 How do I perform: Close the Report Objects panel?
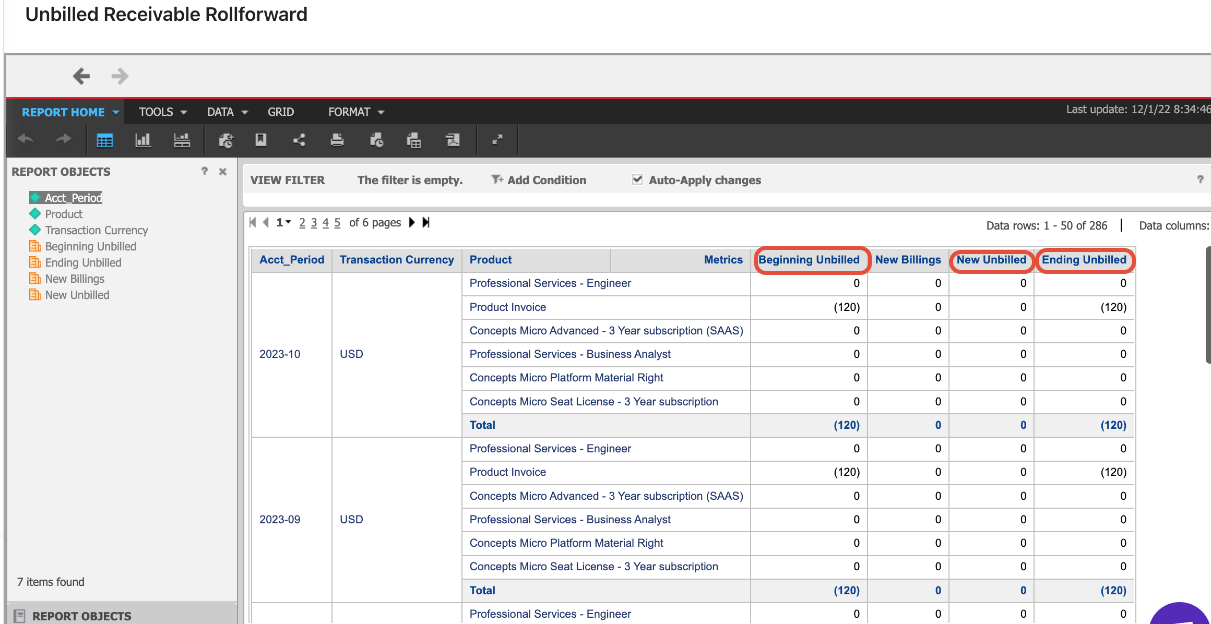coord(223,172)
